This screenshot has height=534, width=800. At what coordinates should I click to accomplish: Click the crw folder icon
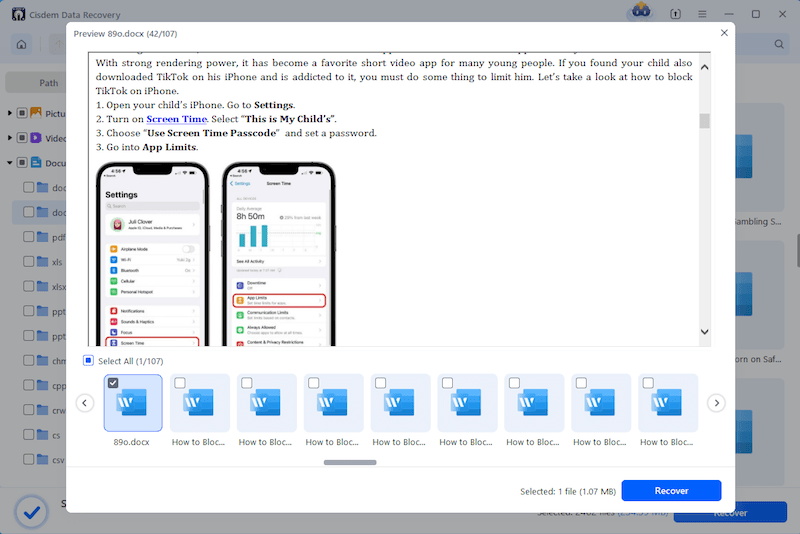[43, 410]
